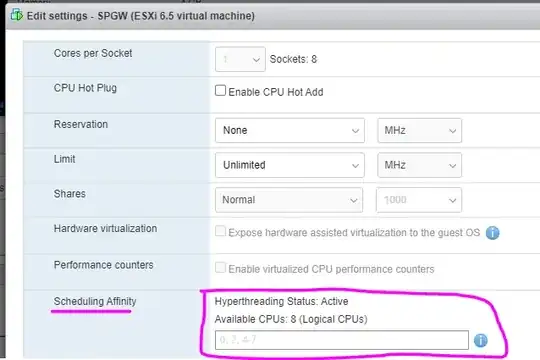
Task: Open the Shares 1000 value dropdown
Action: pyautogui.click(x=419, y=200)
